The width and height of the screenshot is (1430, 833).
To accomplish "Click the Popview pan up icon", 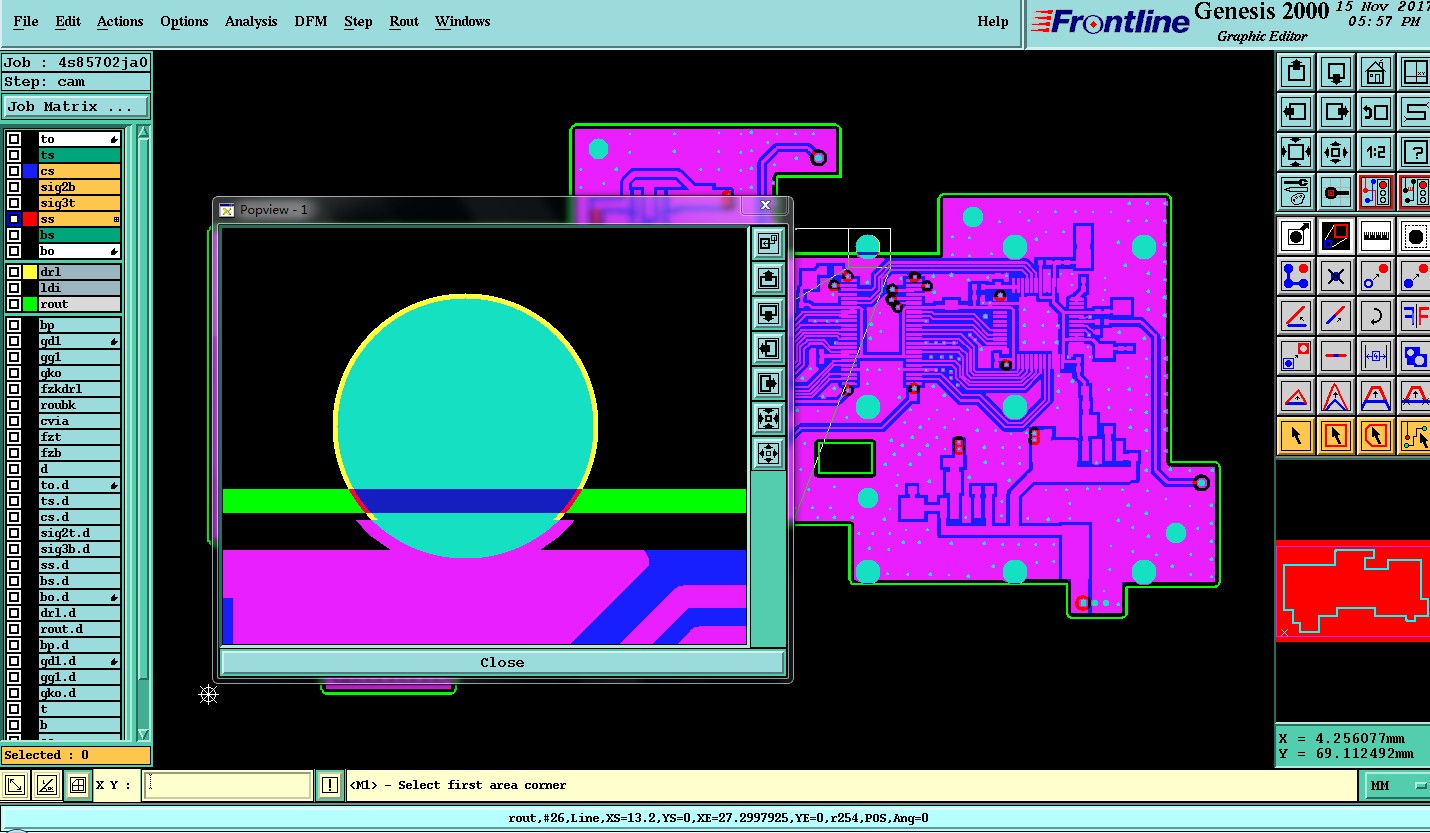I will [x=768, y=278].
